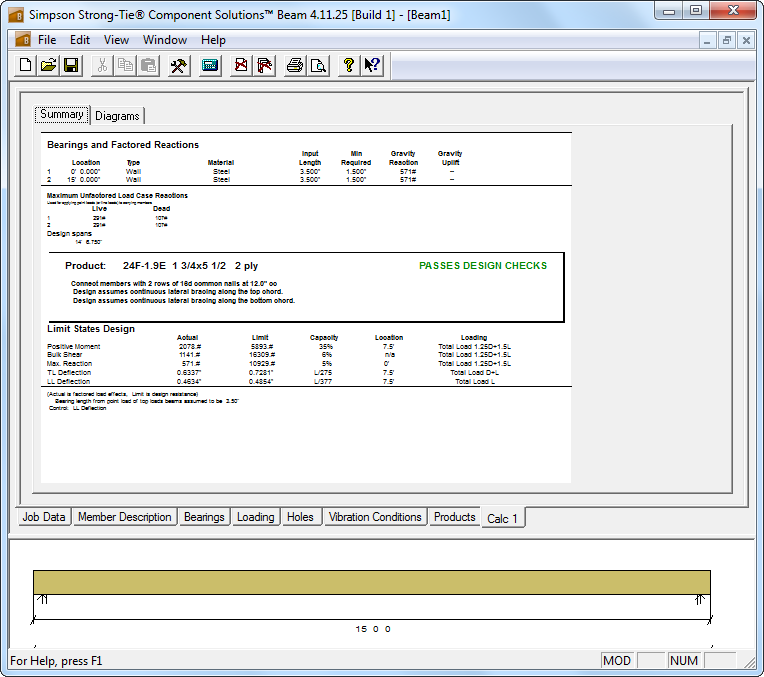Click the Positive Moment row label
The image size is (764, 677).
[74, 347]
